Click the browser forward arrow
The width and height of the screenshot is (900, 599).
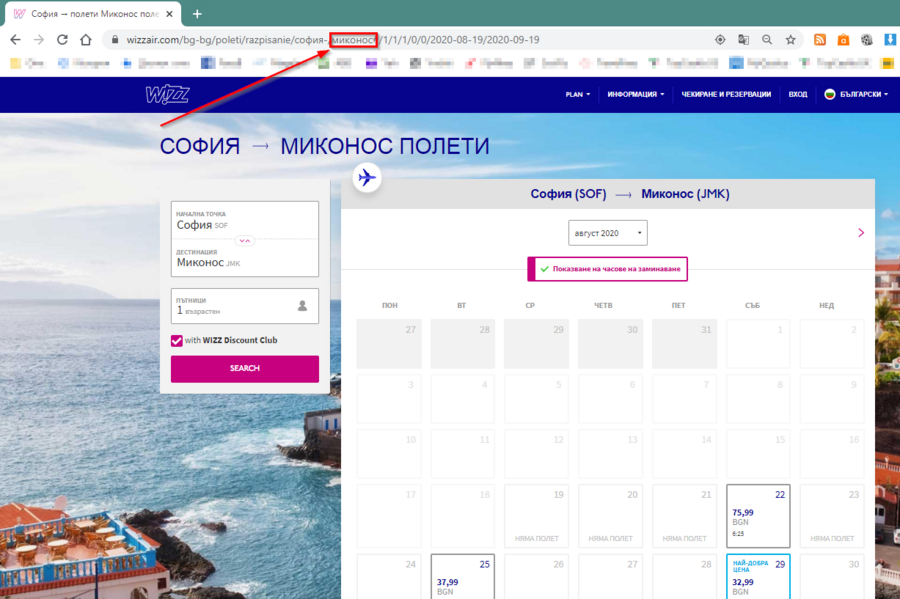[x=38, y=40]
